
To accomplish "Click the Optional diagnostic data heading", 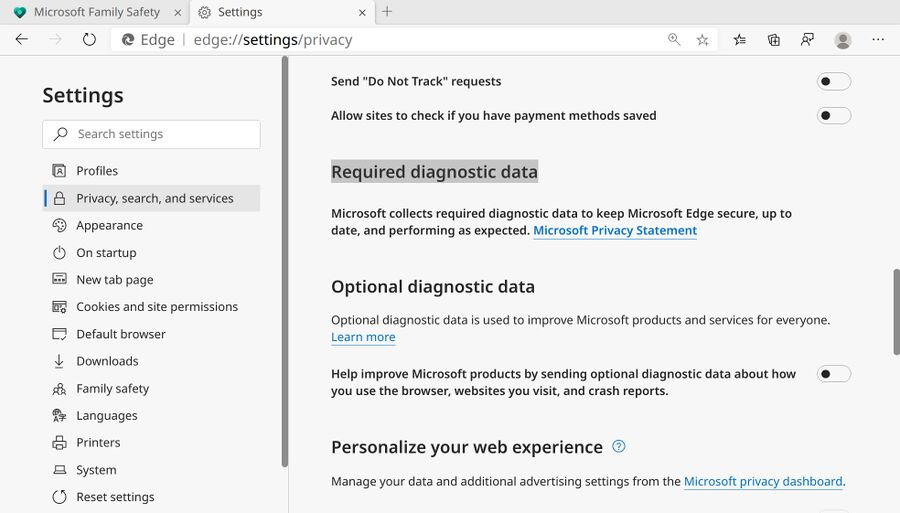I will [x=433, y=287].
